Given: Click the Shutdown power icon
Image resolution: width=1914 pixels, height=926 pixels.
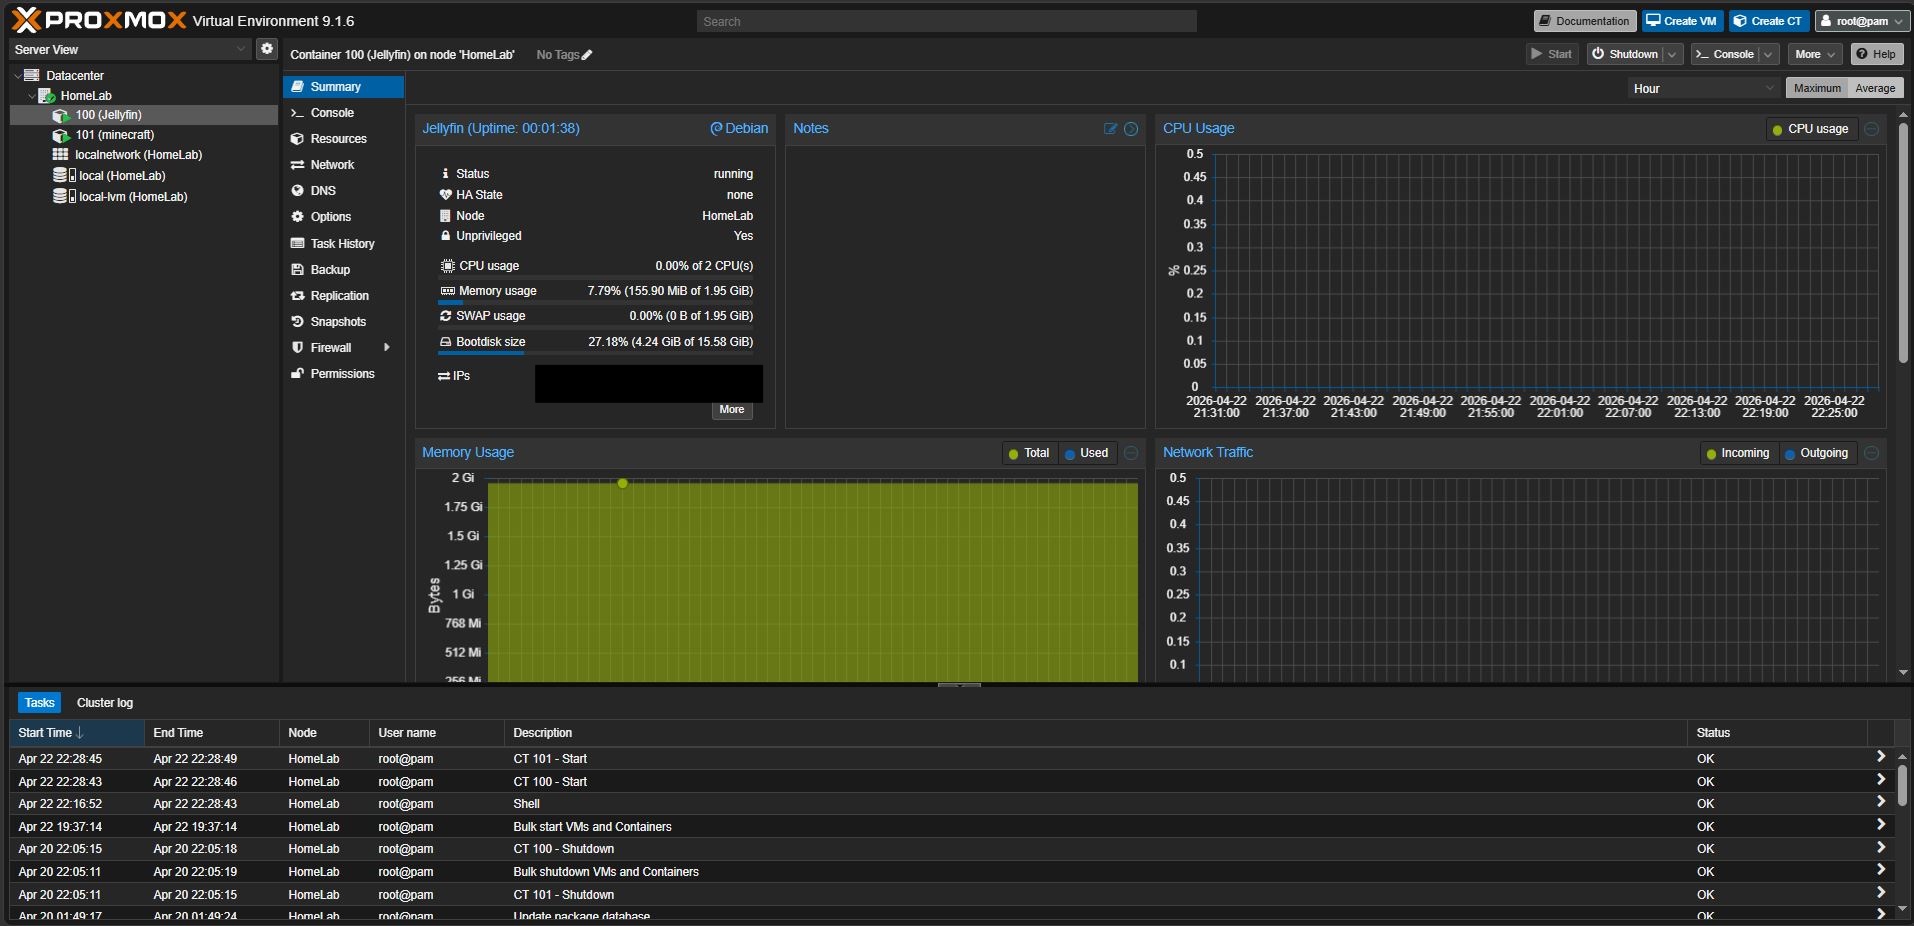Looking at the screenshot, I should click(x=1598, y=54).
